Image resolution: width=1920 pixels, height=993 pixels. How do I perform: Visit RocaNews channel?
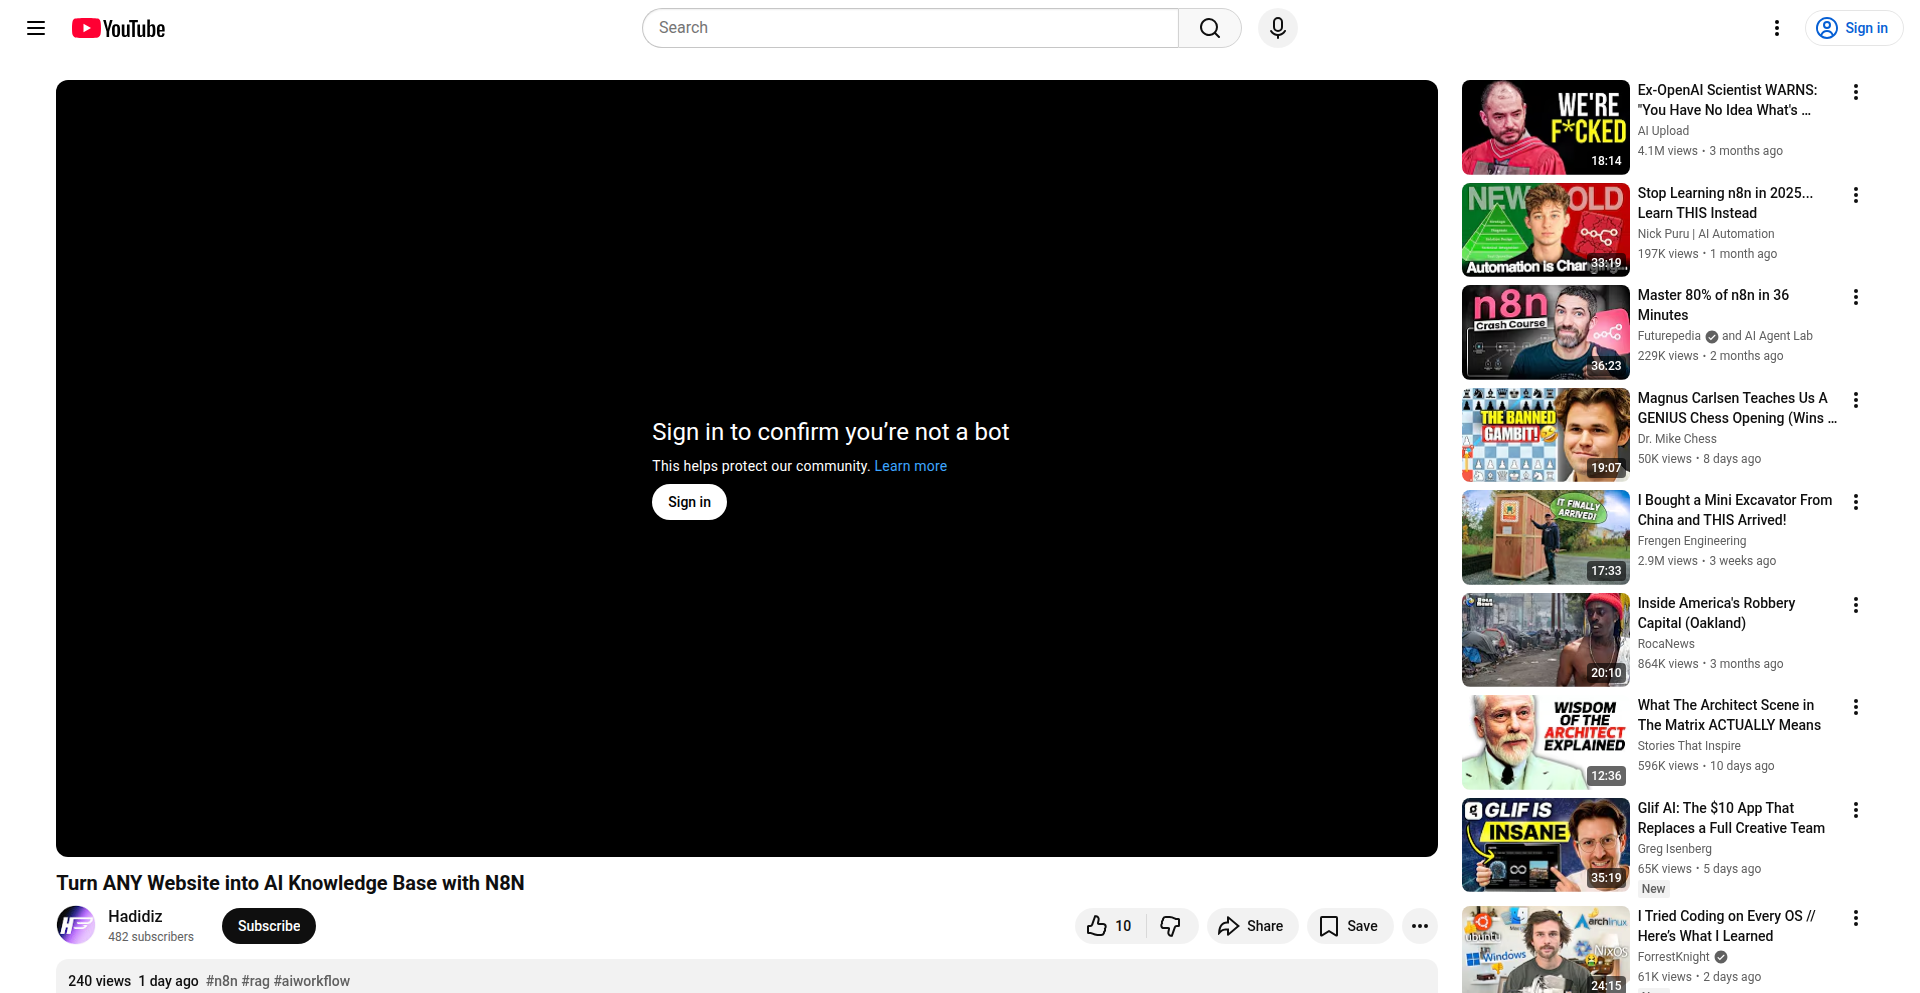[x=1666, y=644]
